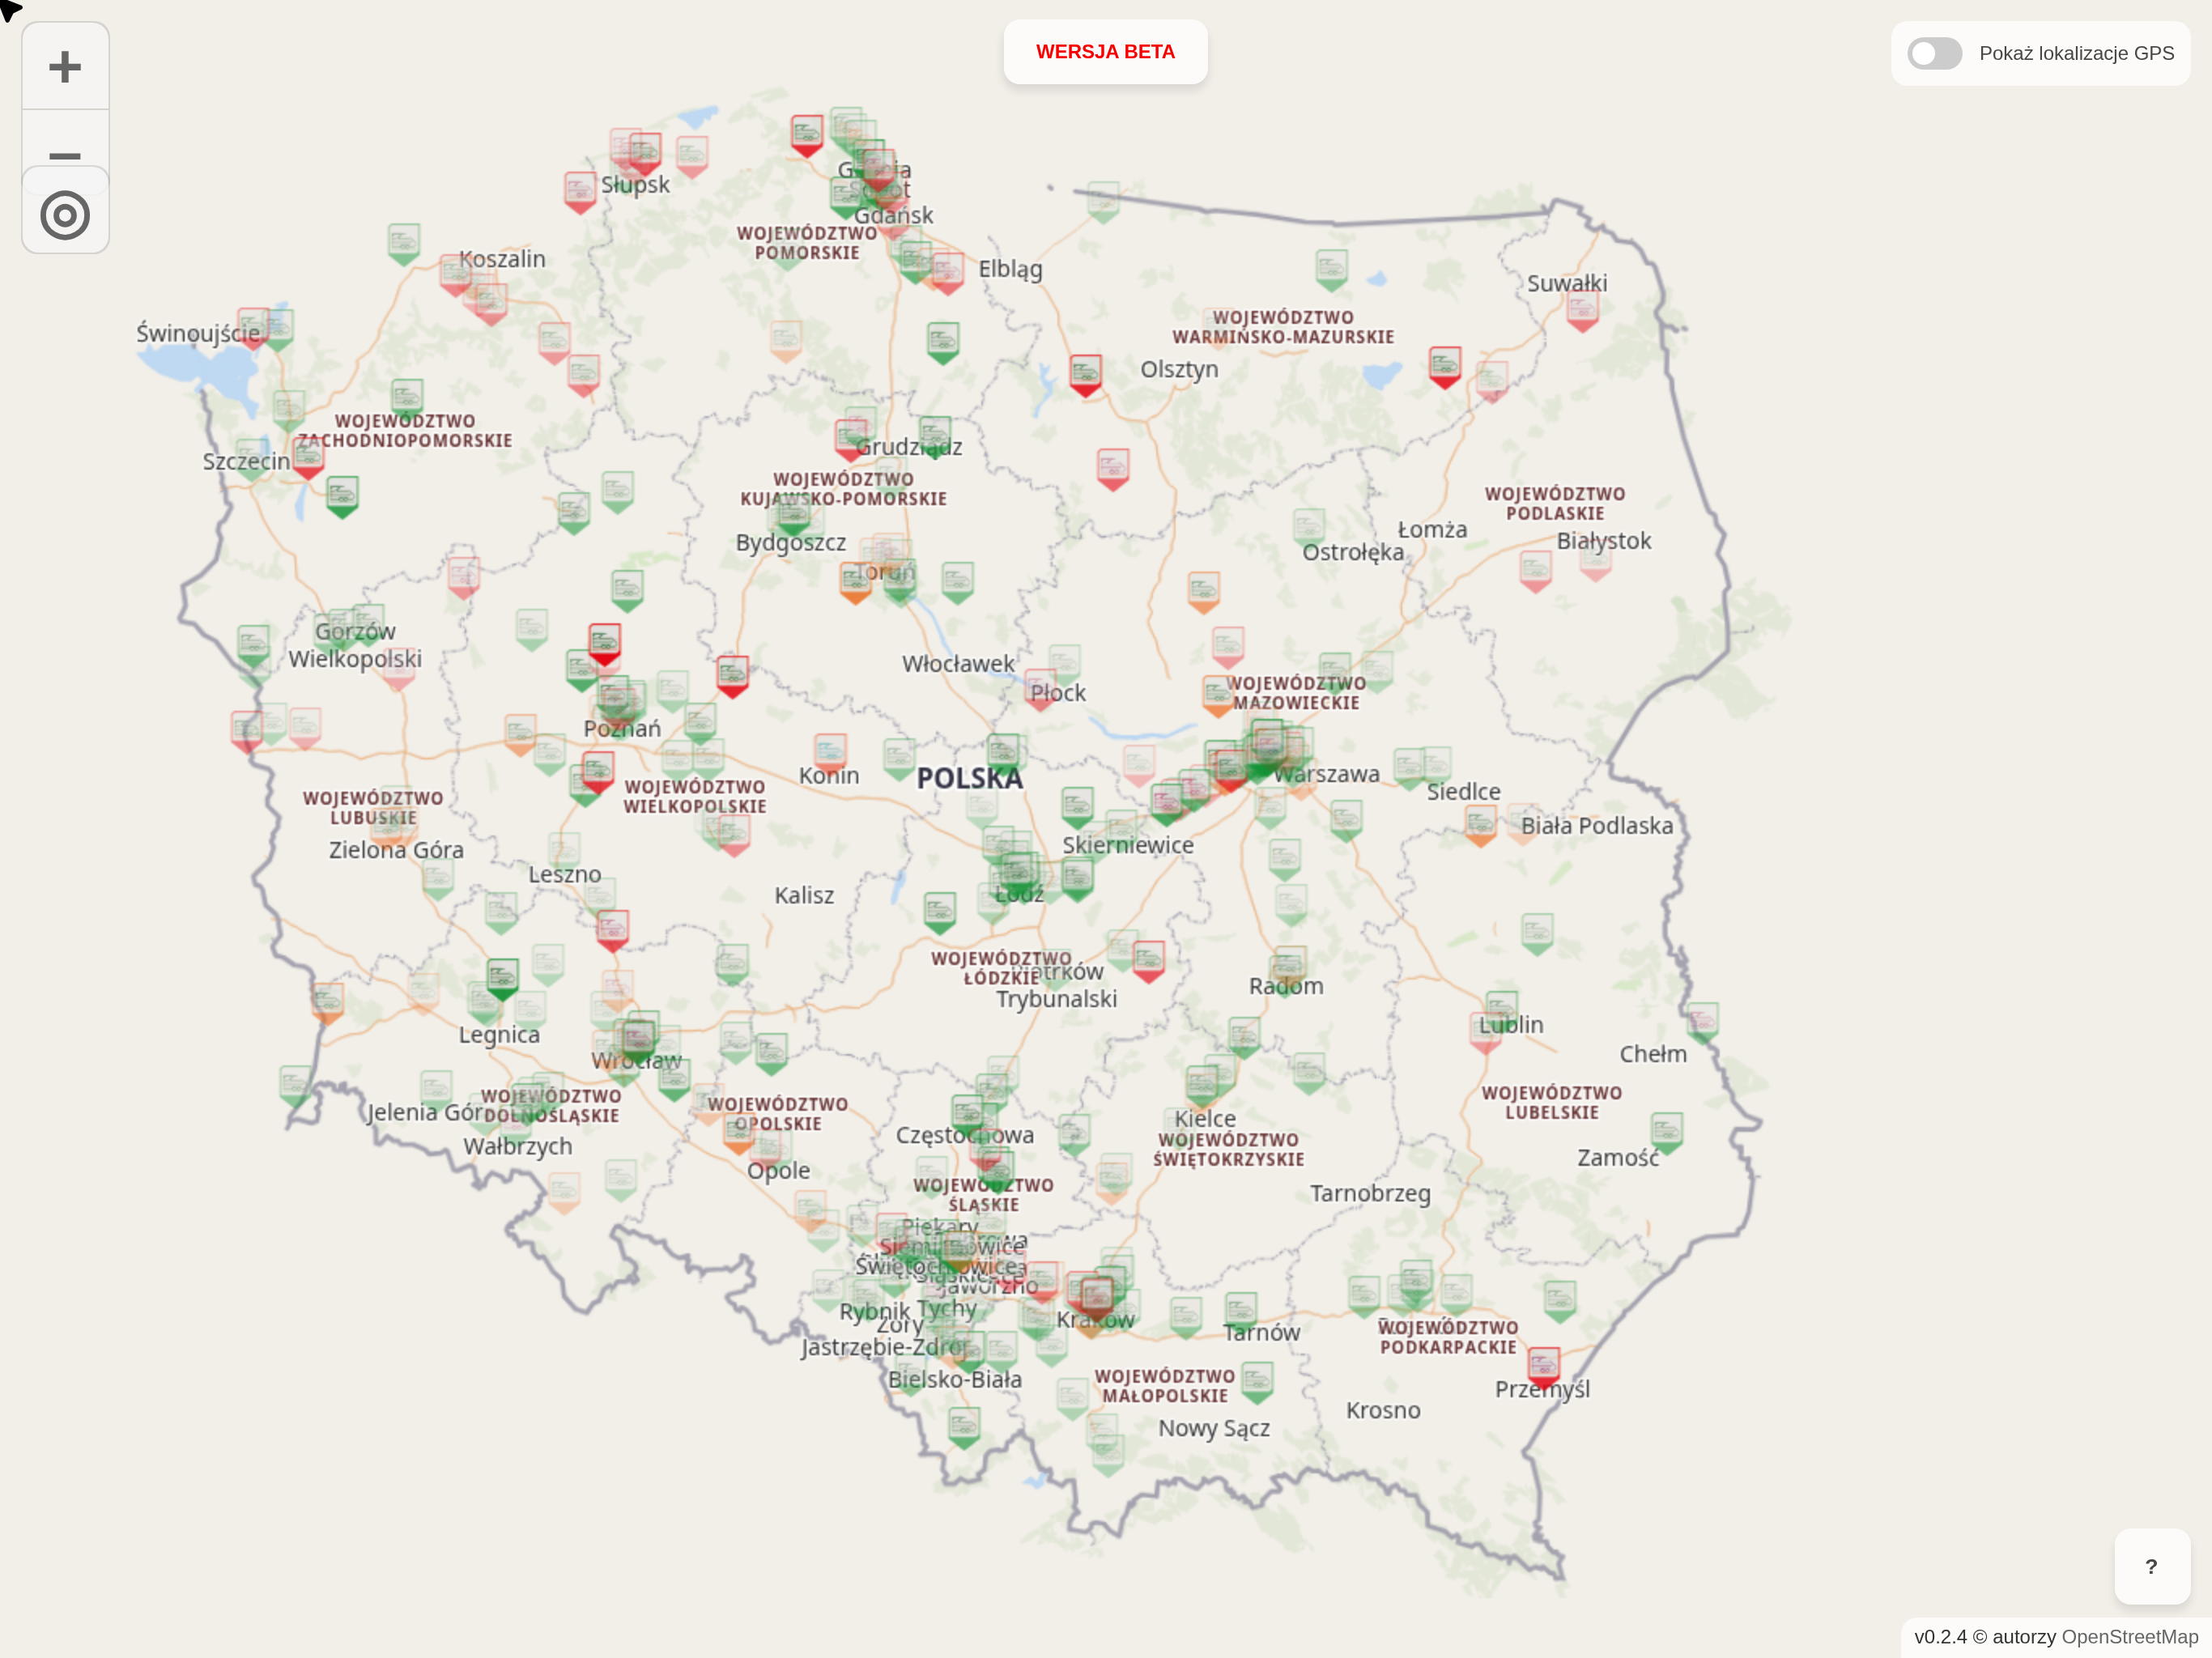Select the red marker south of Leszno
The width and height of the screenshot is (2212, 1658).
(x=612, y=929)
